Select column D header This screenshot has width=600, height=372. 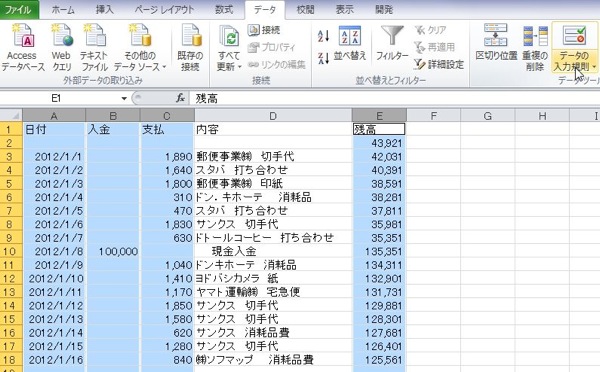[x=273, y=116]
